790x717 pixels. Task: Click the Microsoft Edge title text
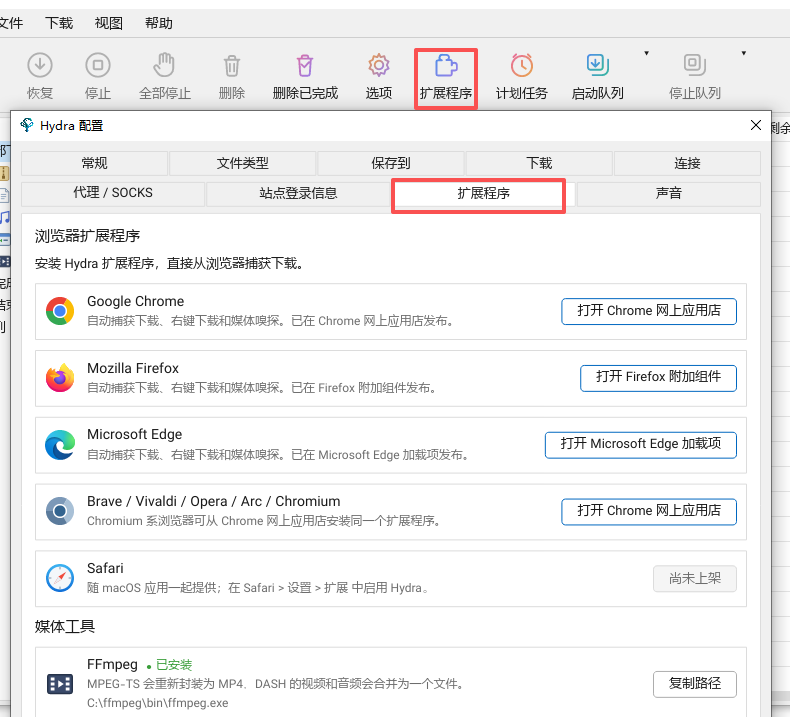[135, 434]
